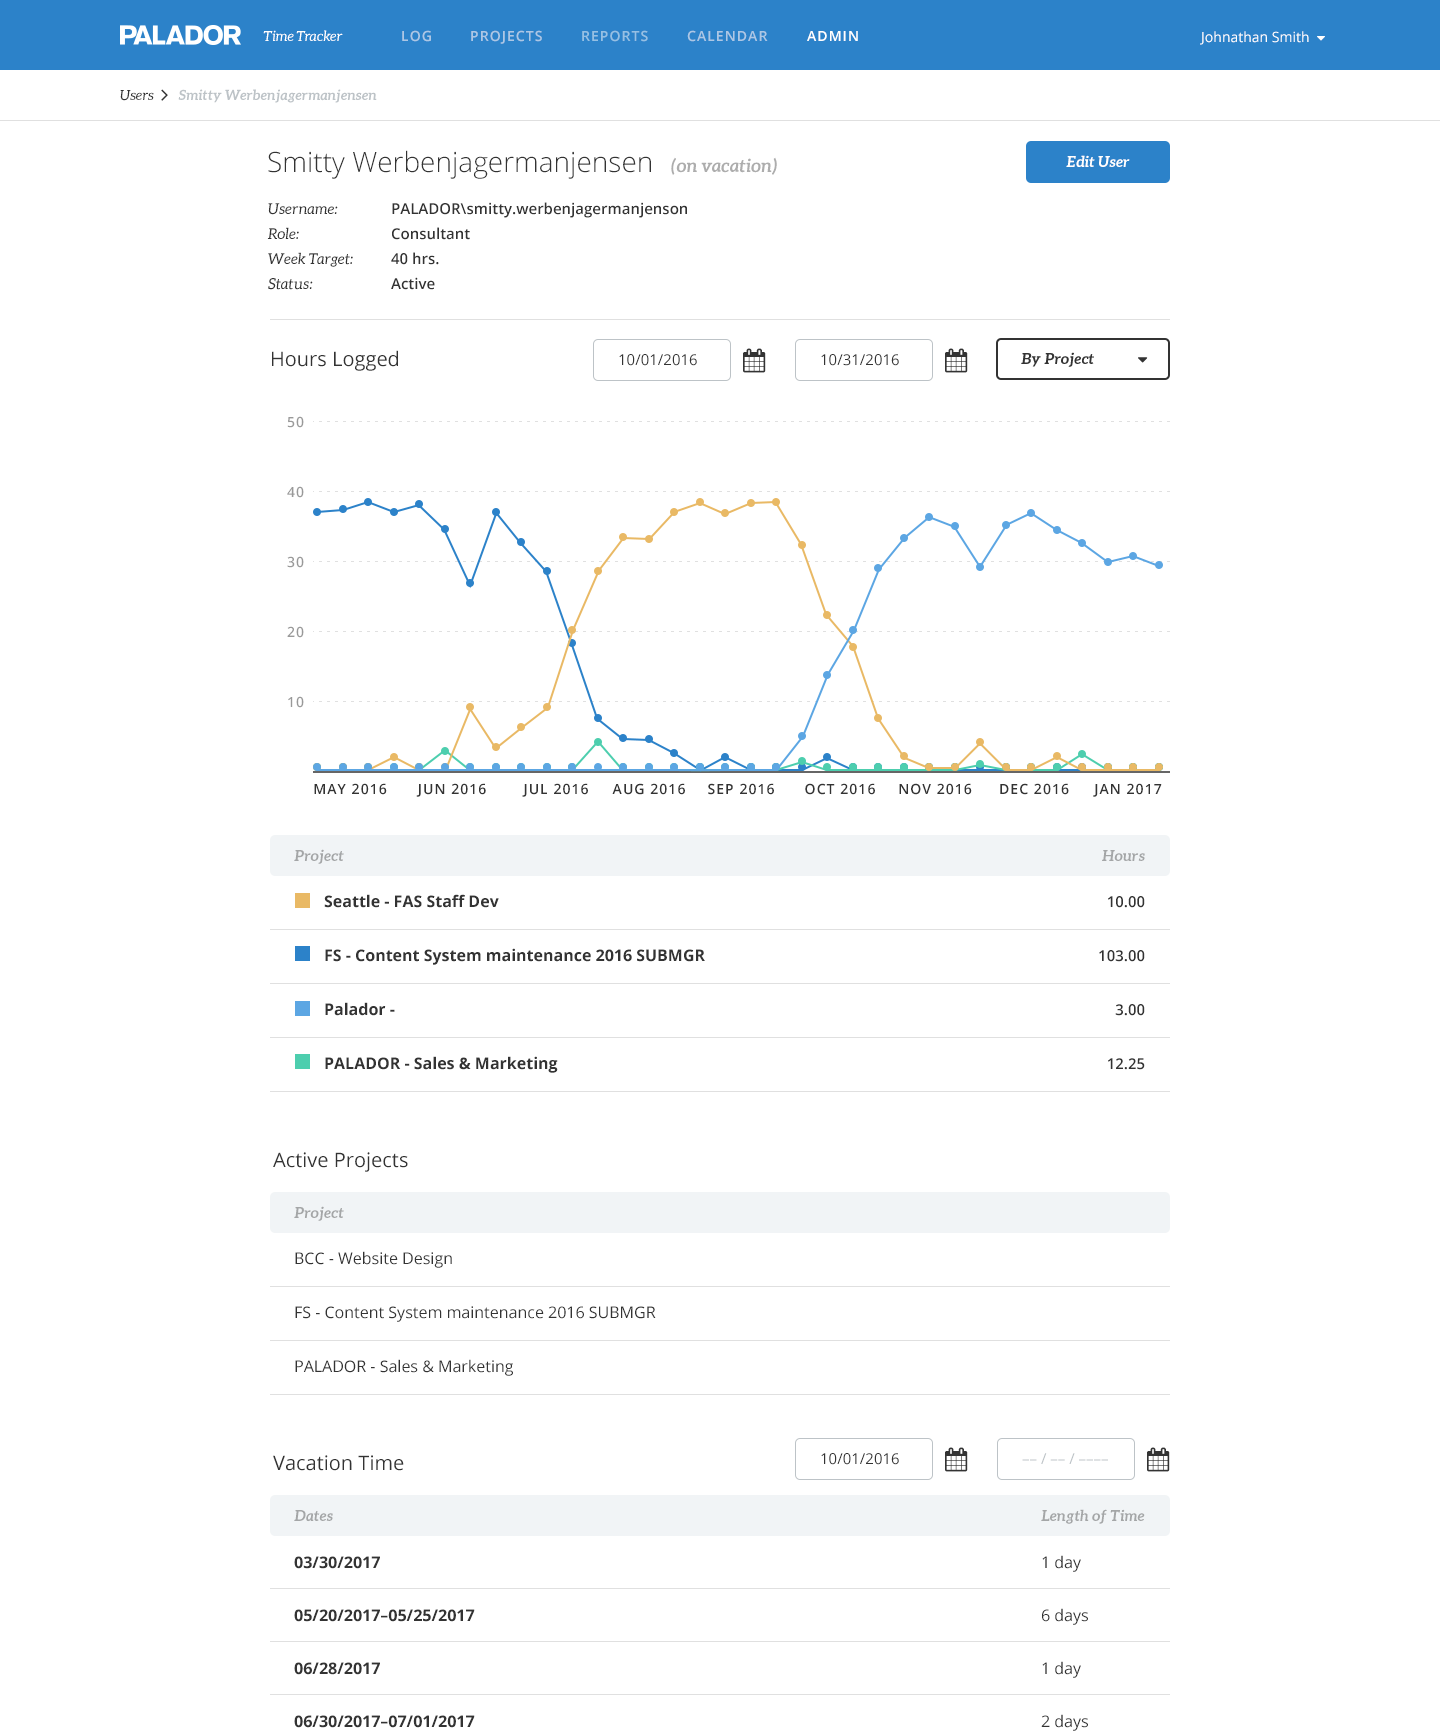This screenshot has height=1736, width=1440.
Task: Open calendar picker for empty Vacation end date
Action: (x=1158, y=1459)
